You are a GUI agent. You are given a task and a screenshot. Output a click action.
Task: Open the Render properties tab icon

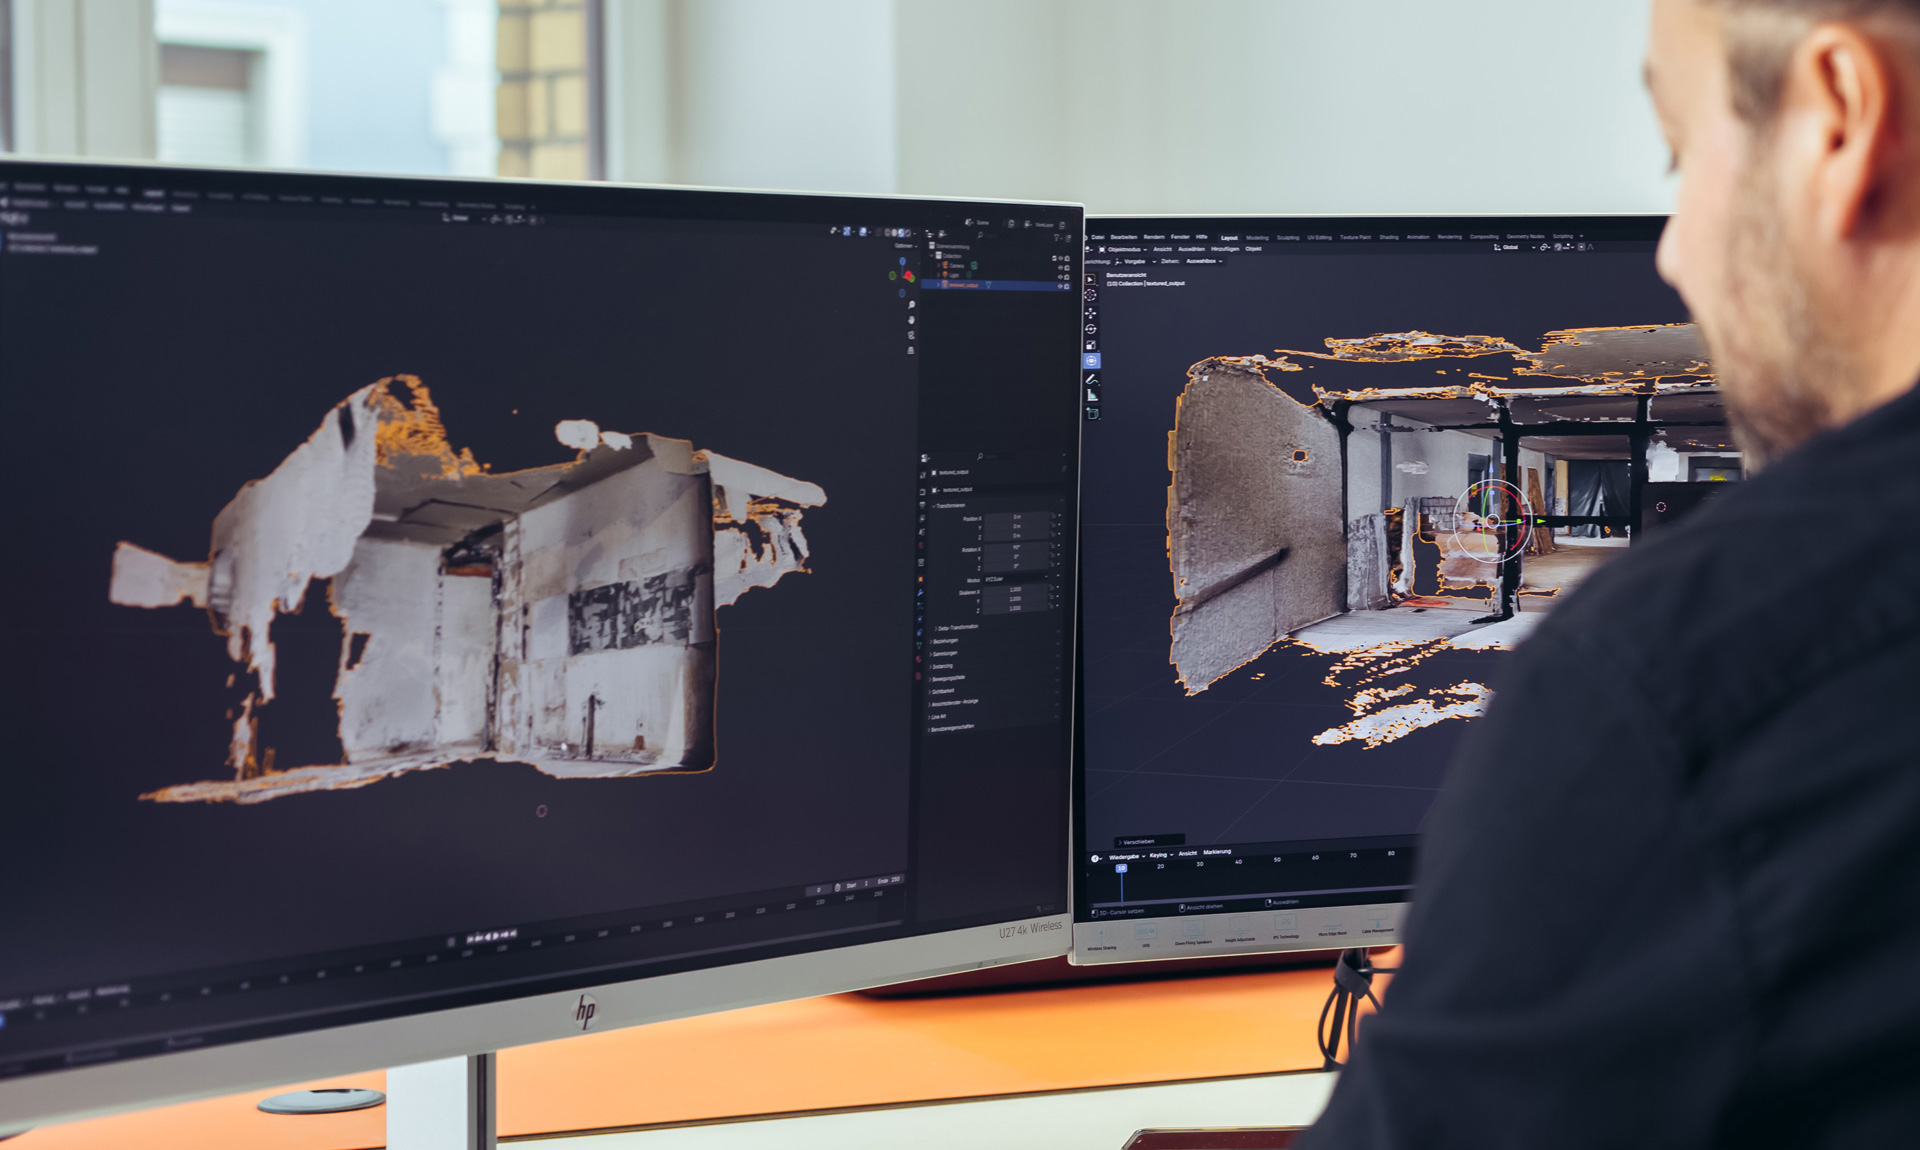(921, 492)
